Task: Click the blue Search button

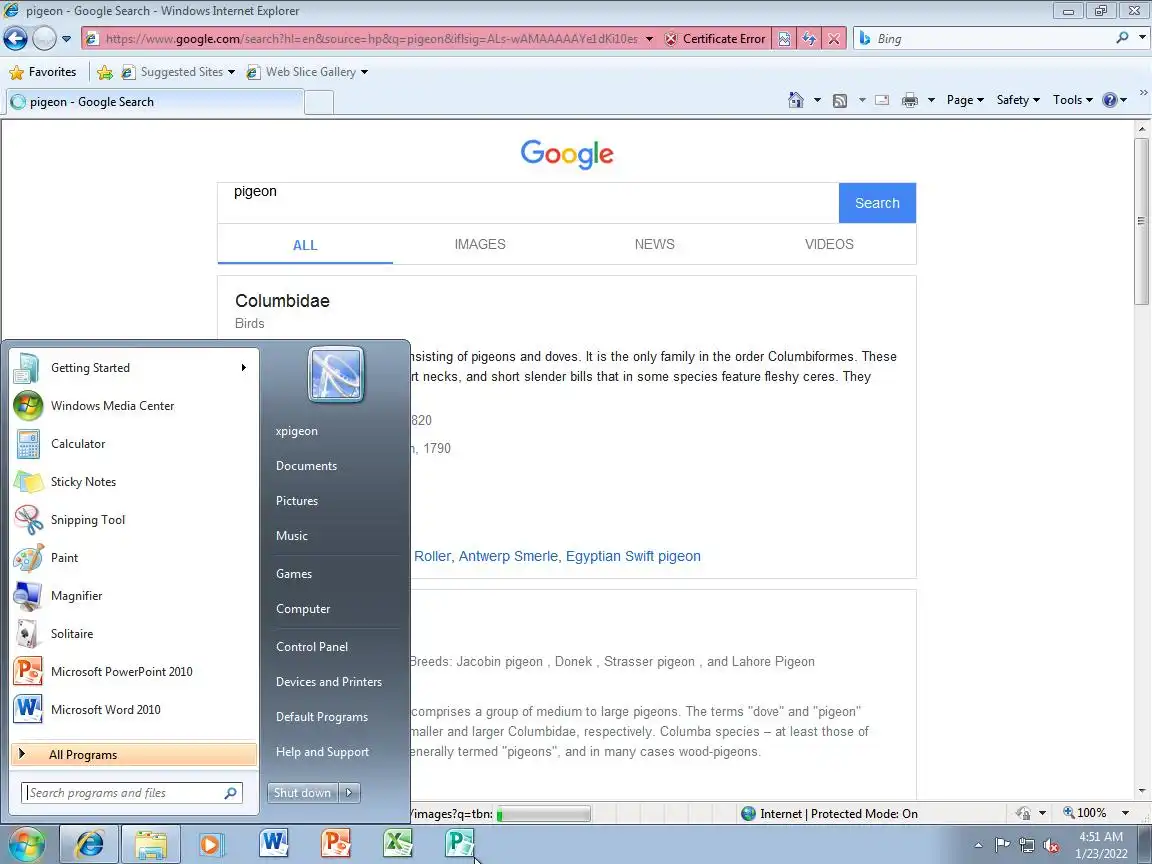Action: pos(877,203)
